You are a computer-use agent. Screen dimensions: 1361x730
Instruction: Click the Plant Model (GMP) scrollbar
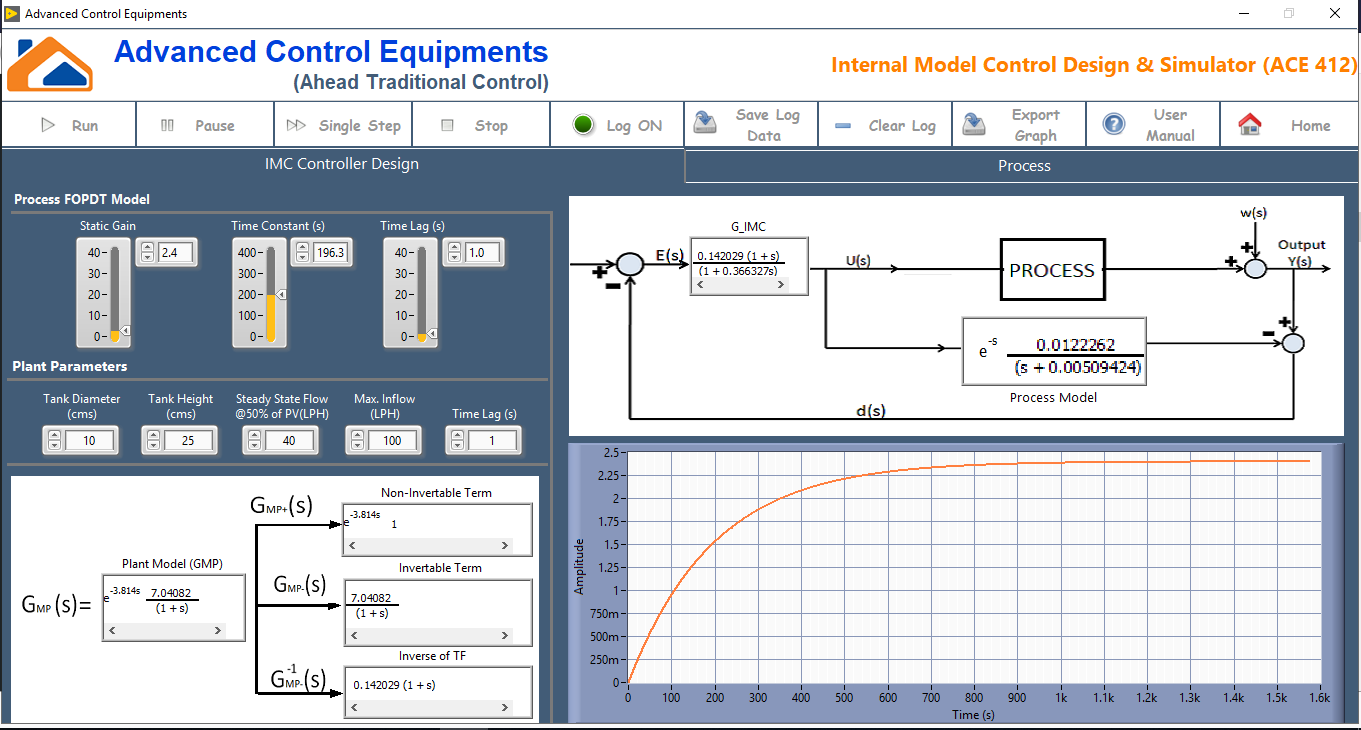point(165,631)
